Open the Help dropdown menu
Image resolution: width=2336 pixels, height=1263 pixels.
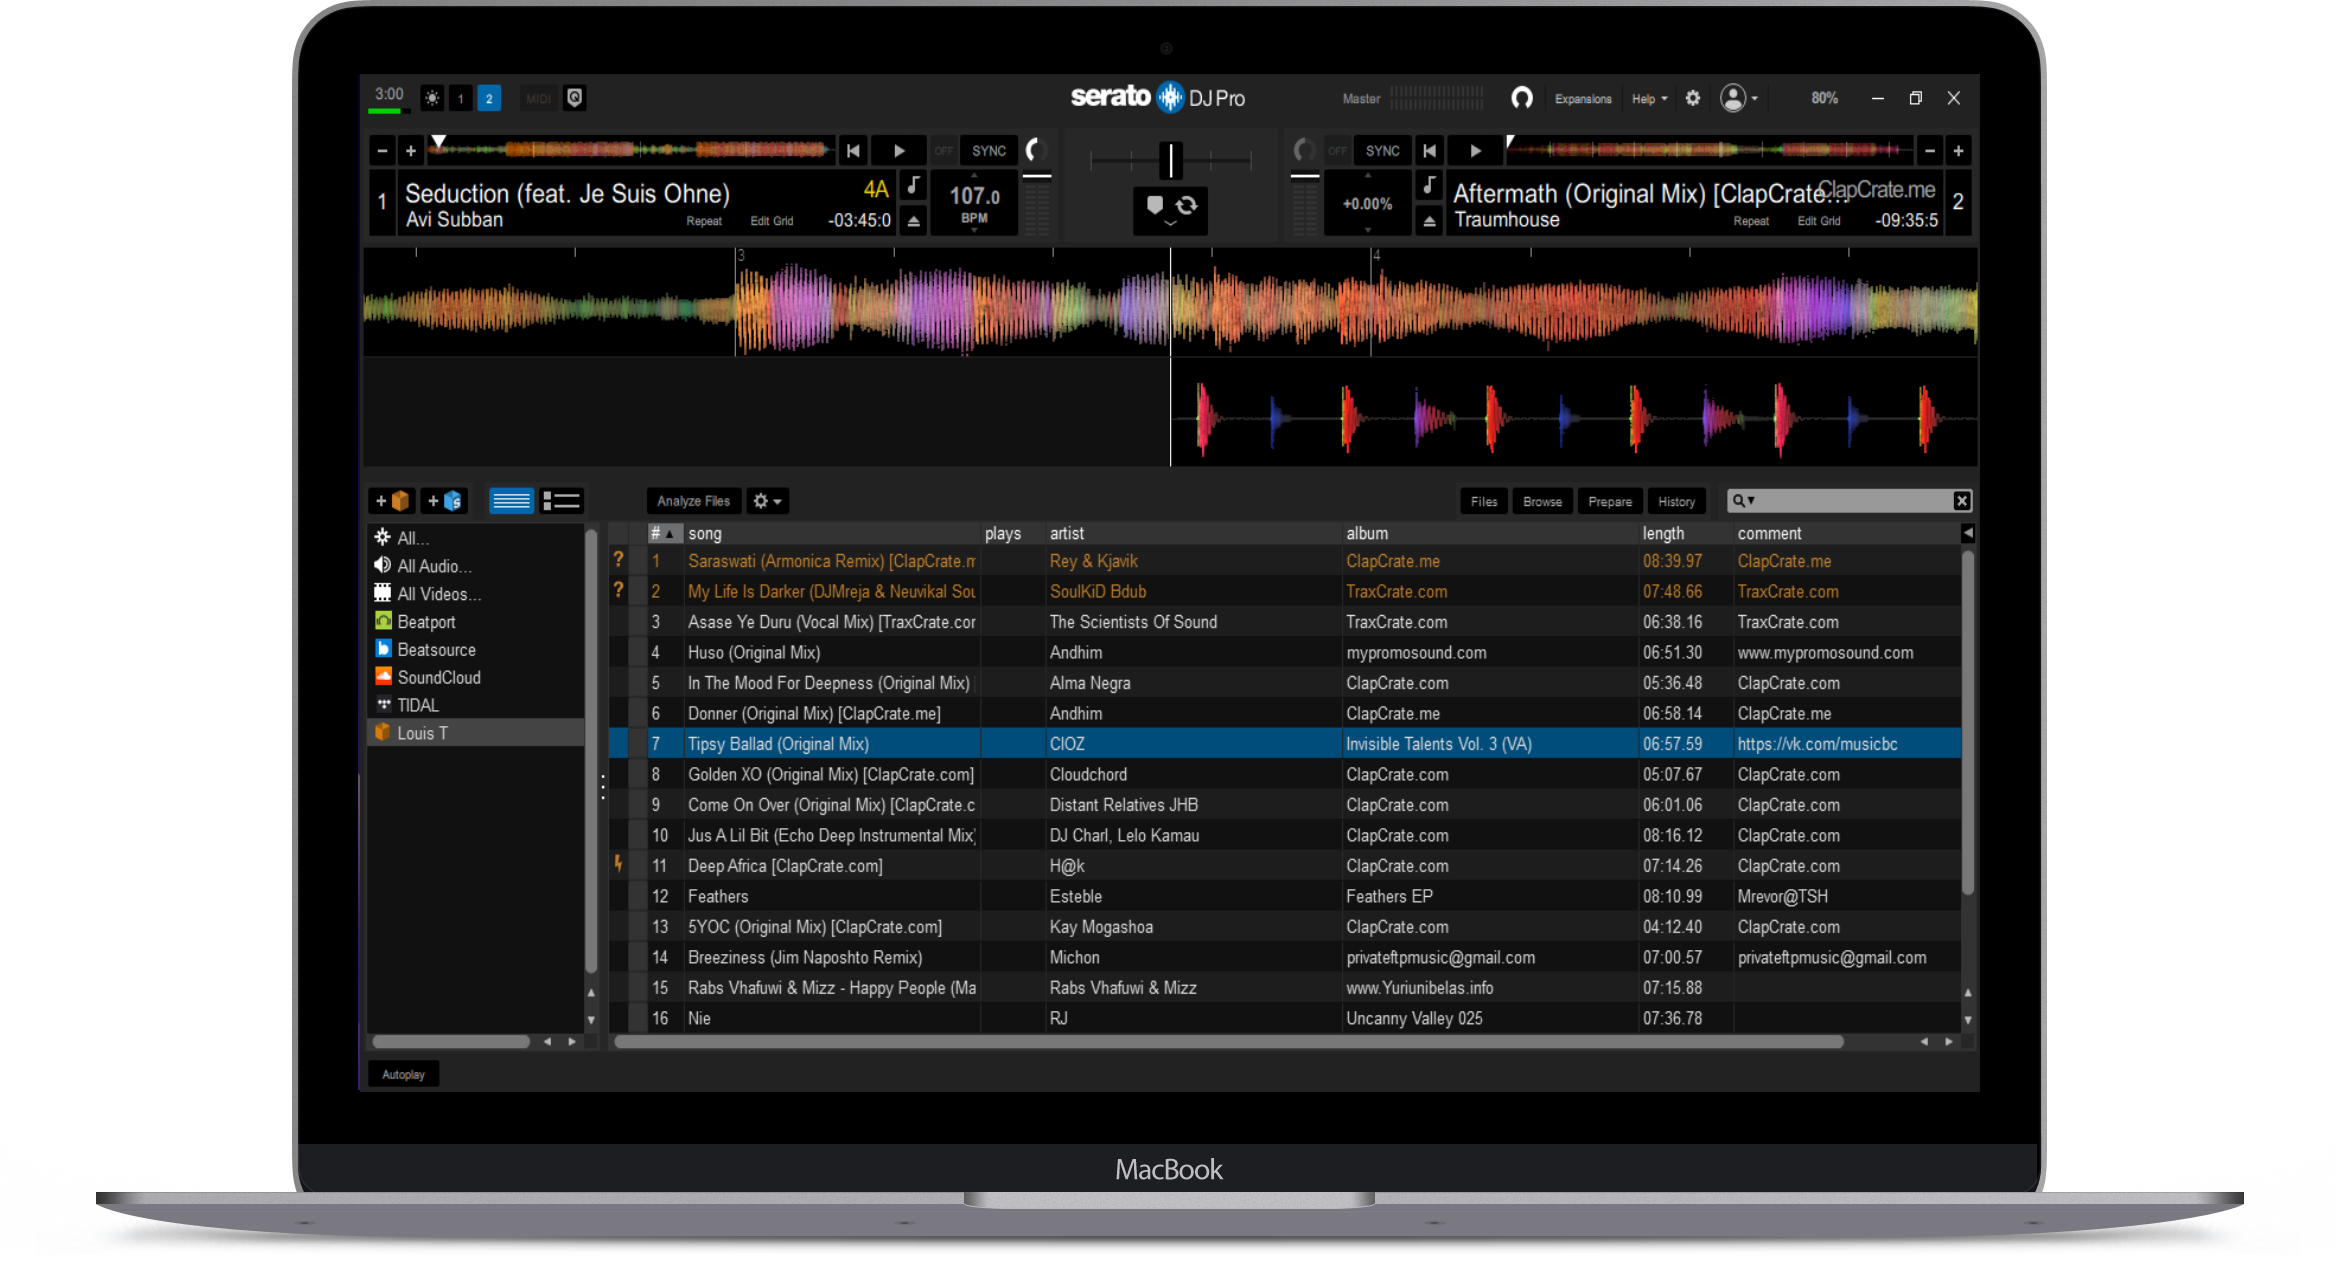(x=1648, y=99)
